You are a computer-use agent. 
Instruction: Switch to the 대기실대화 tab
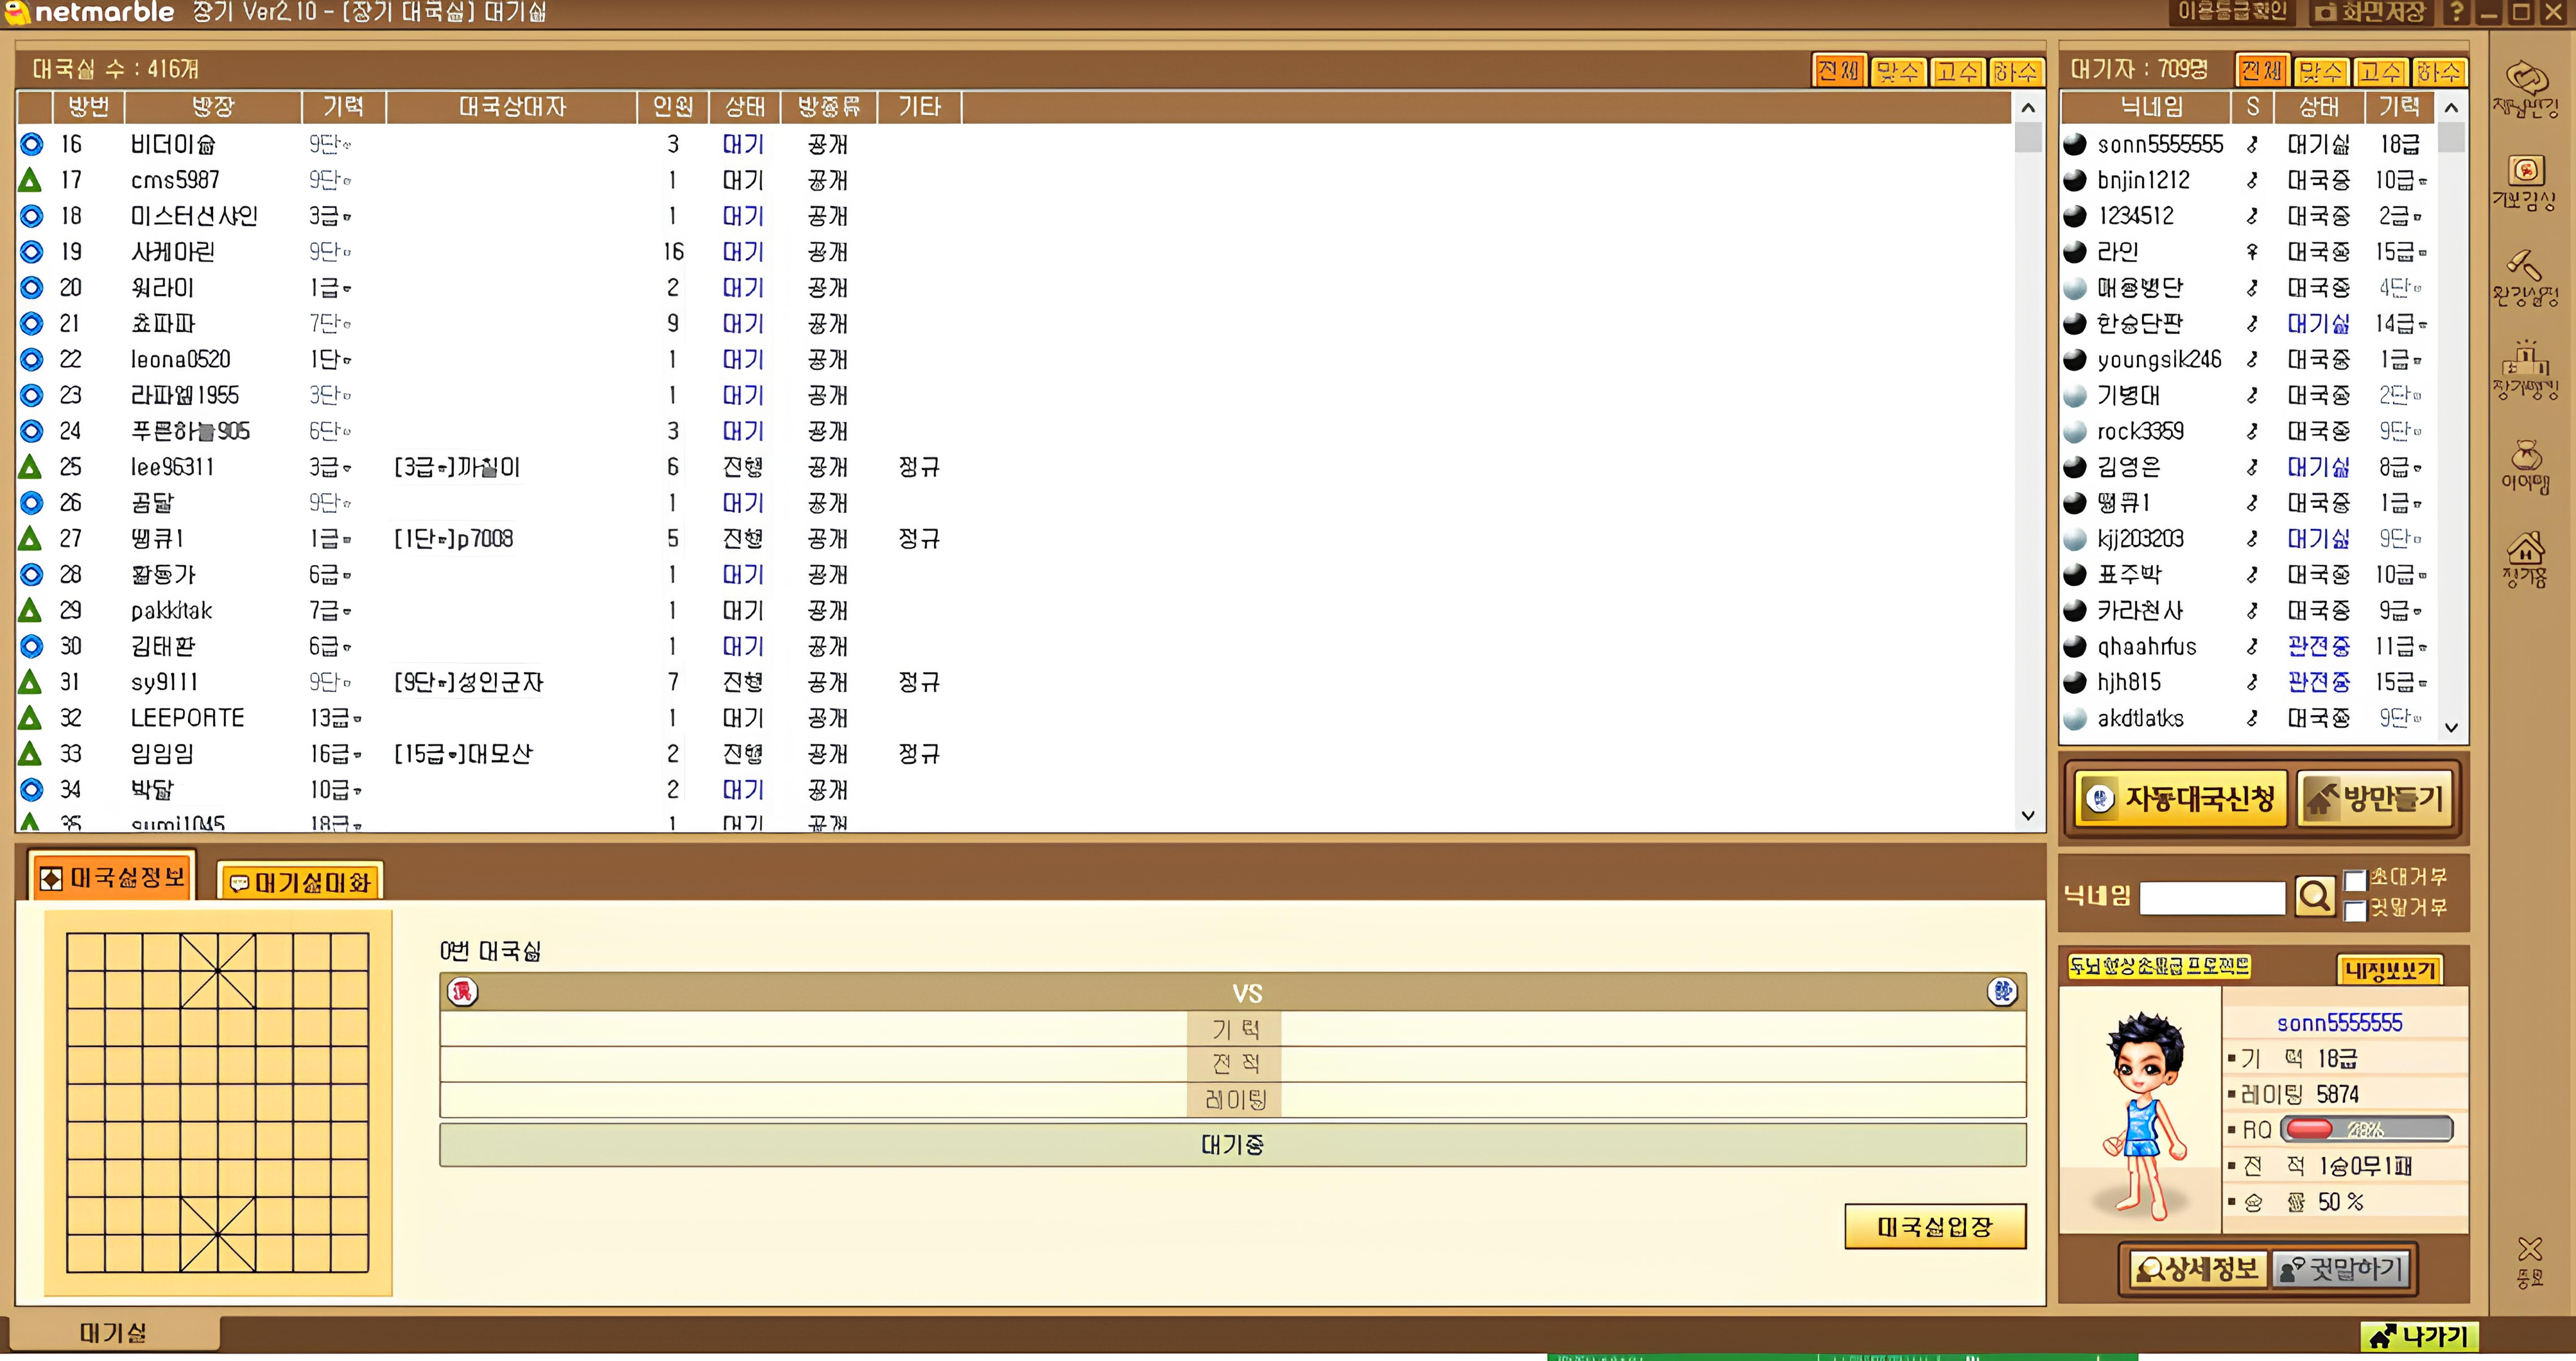tap(300, 882)
